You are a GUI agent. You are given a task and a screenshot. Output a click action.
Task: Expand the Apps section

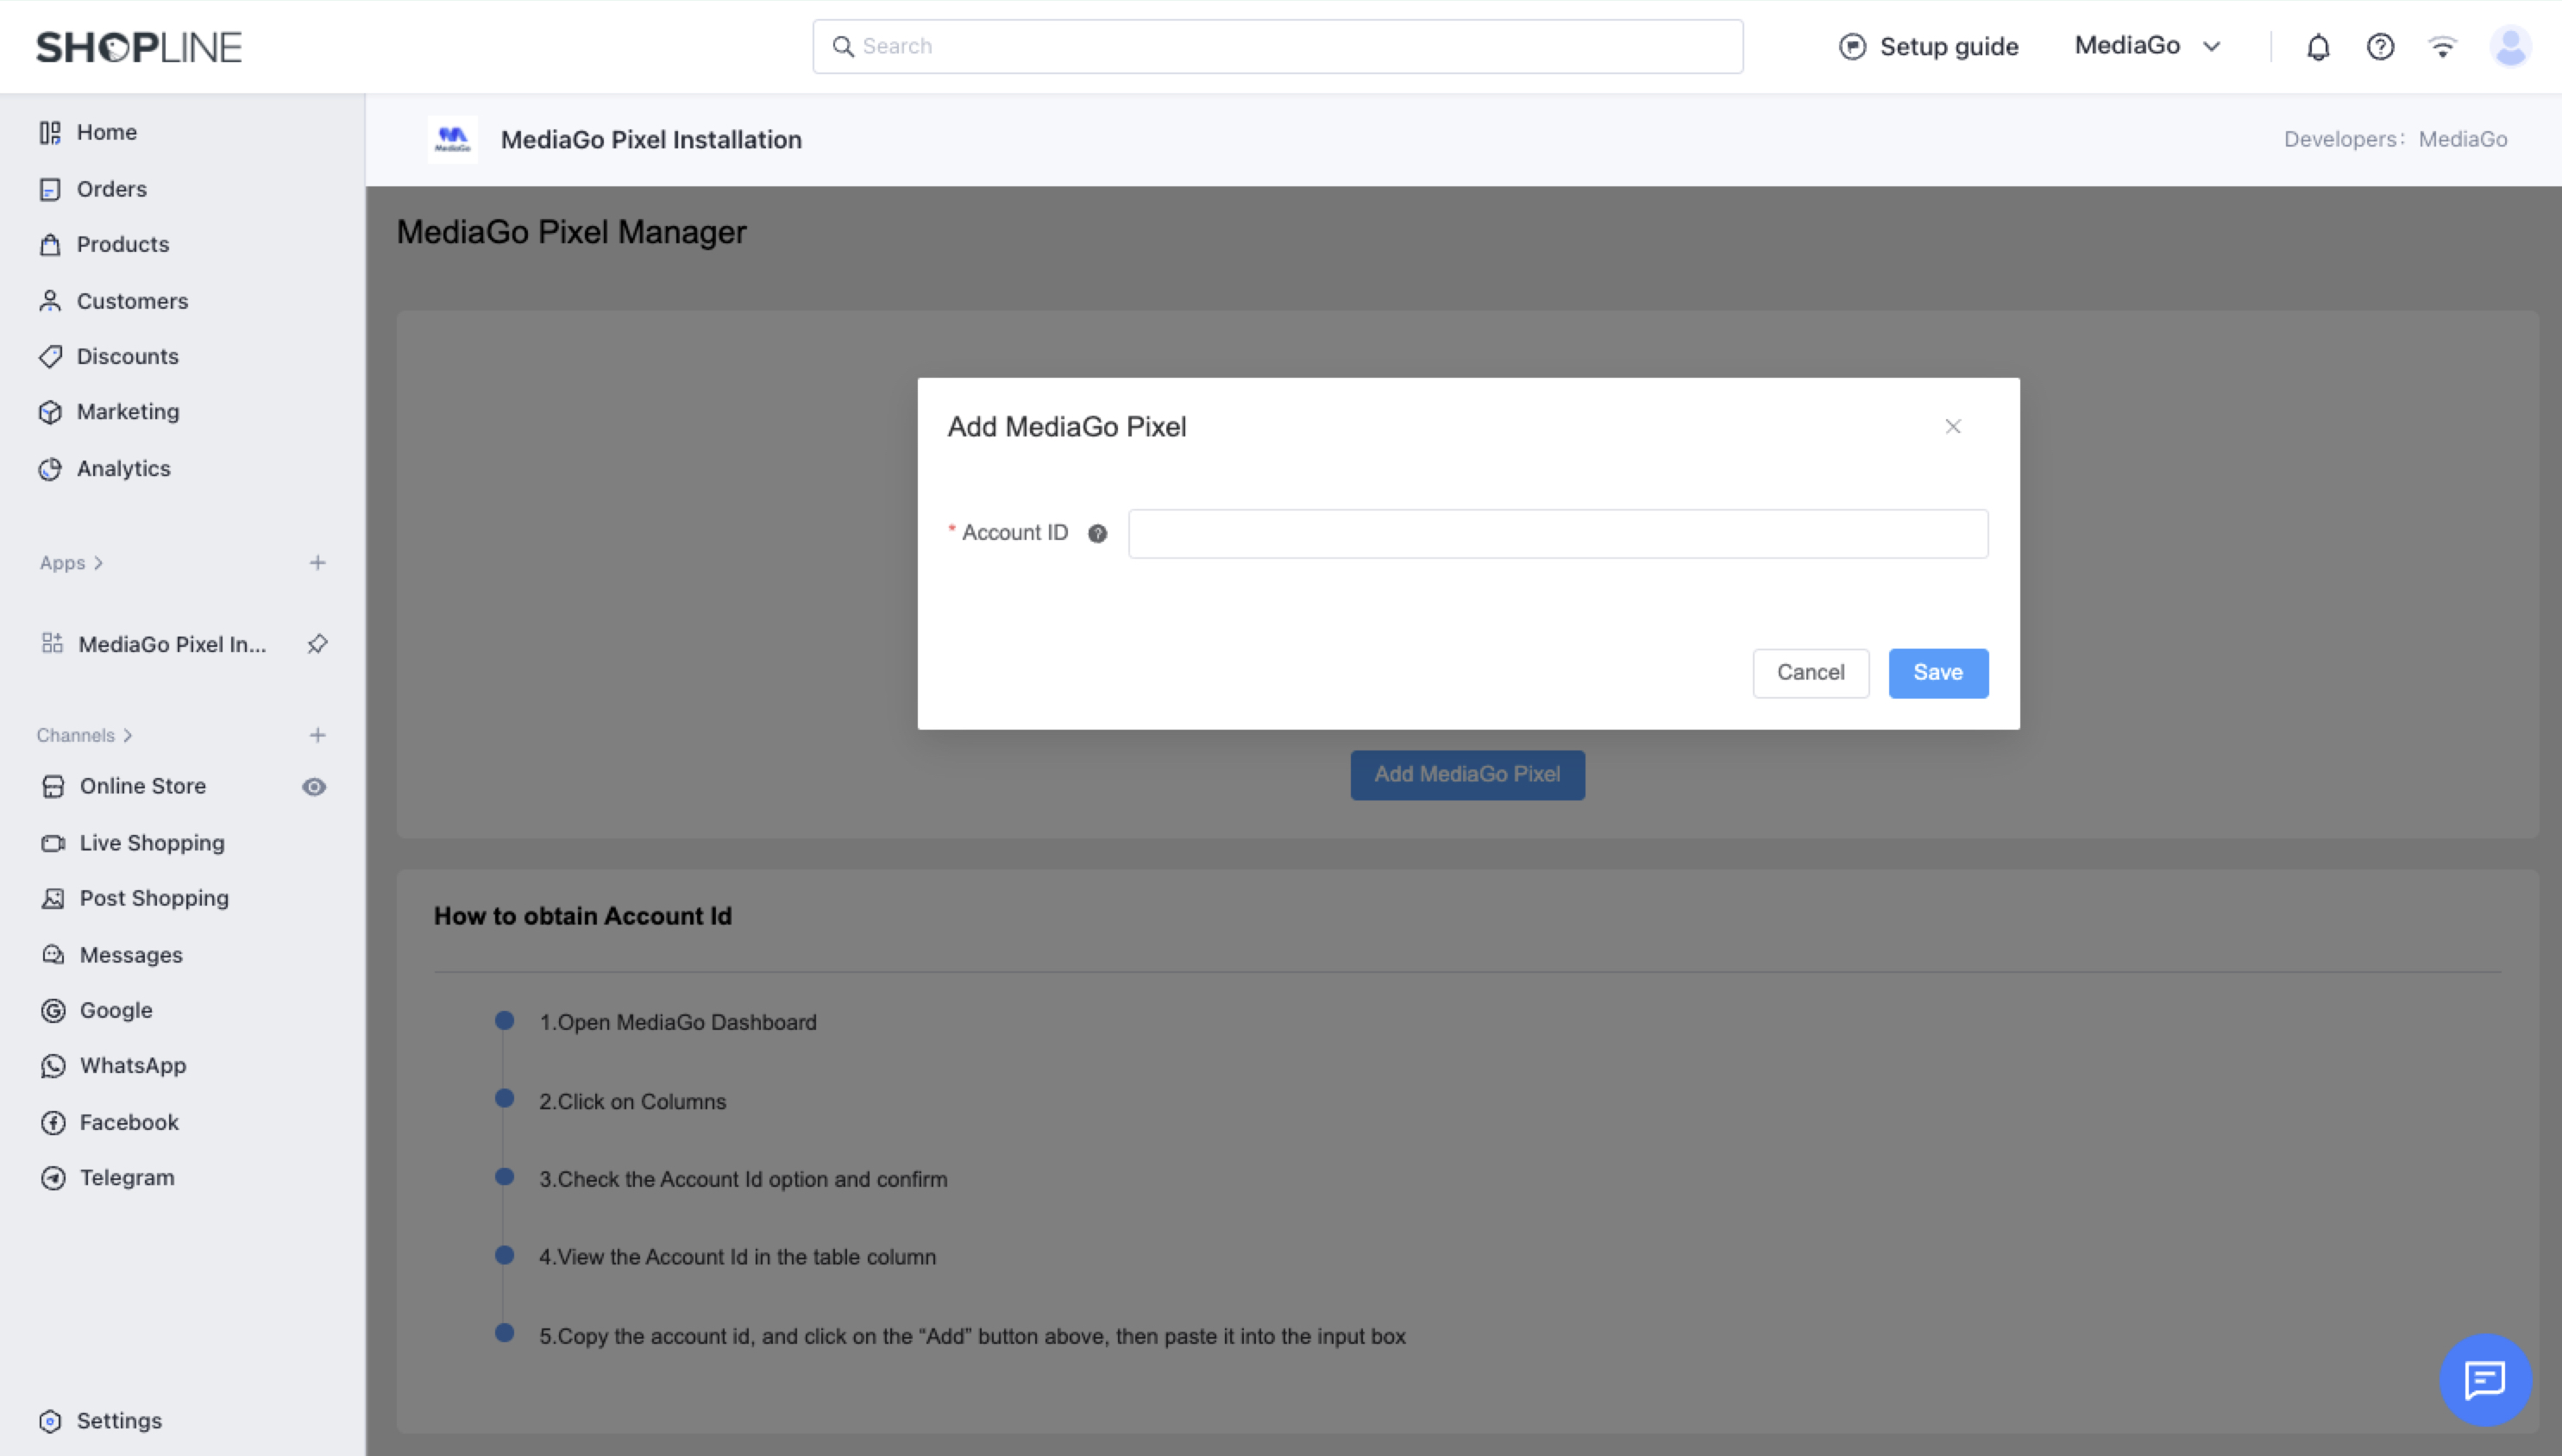click(71, 562)
